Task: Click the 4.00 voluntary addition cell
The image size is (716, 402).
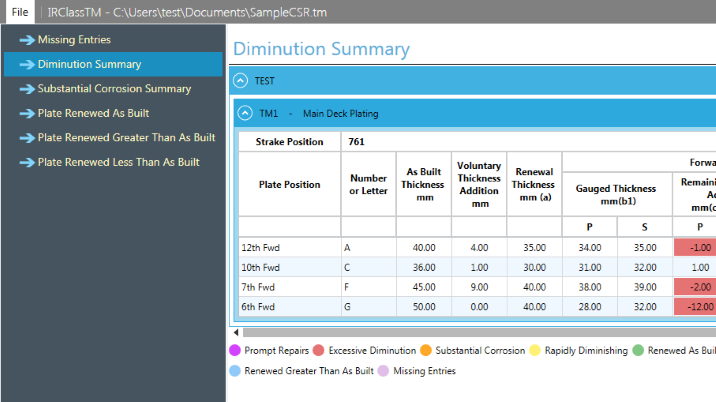Action: pyautogui.click(x=479, y=248)
